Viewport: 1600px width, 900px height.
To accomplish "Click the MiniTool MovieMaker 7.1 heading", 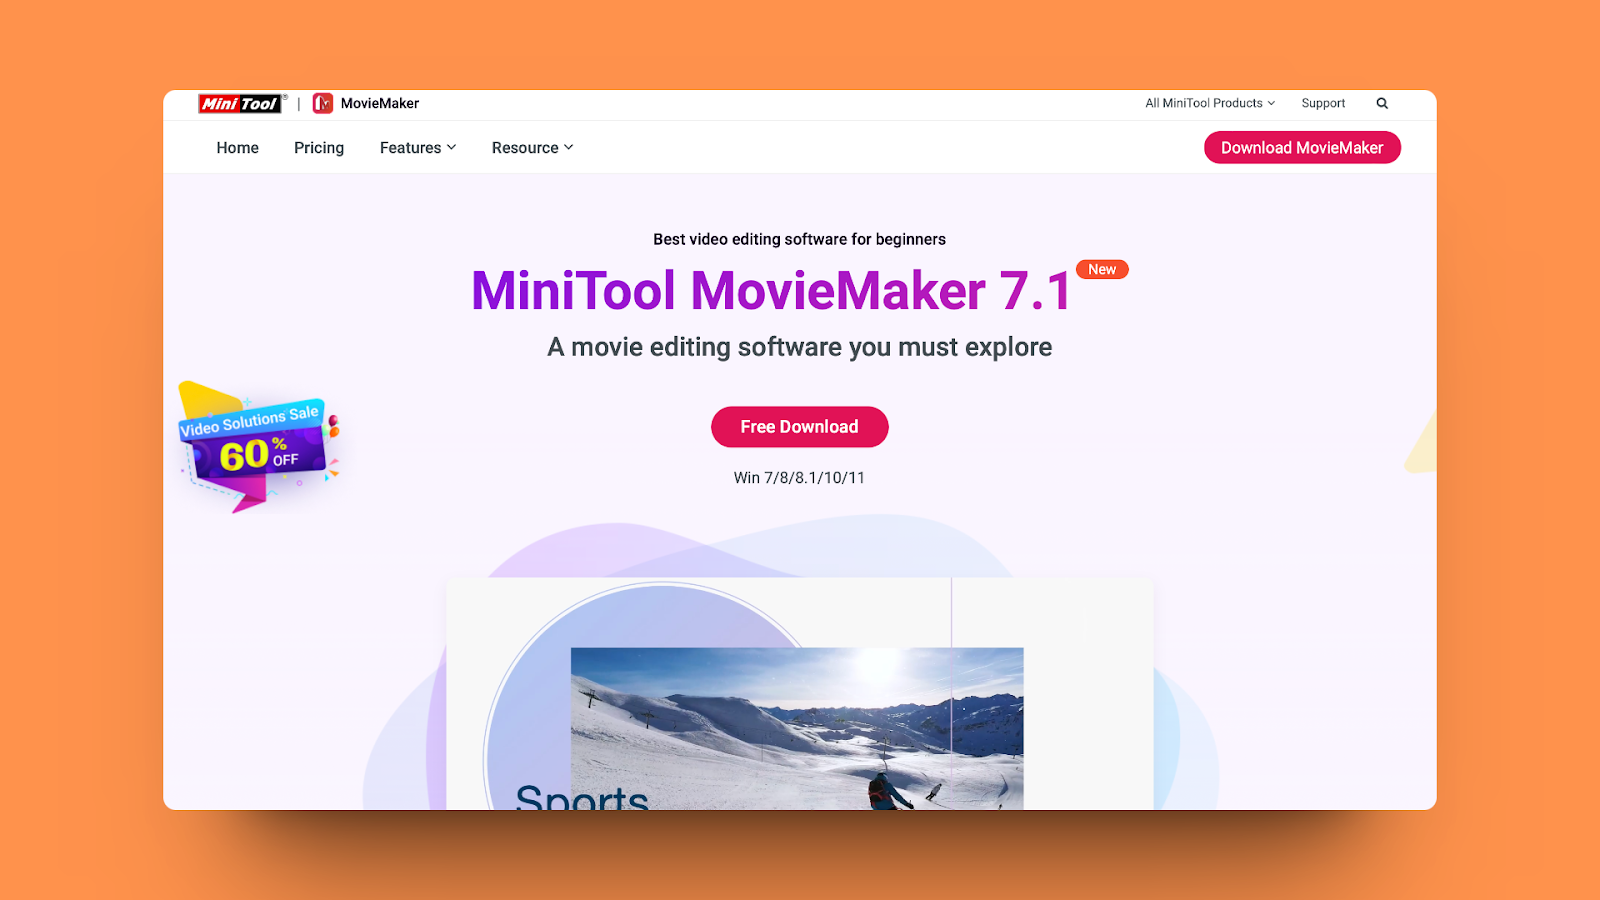I will tap(770, 291).
